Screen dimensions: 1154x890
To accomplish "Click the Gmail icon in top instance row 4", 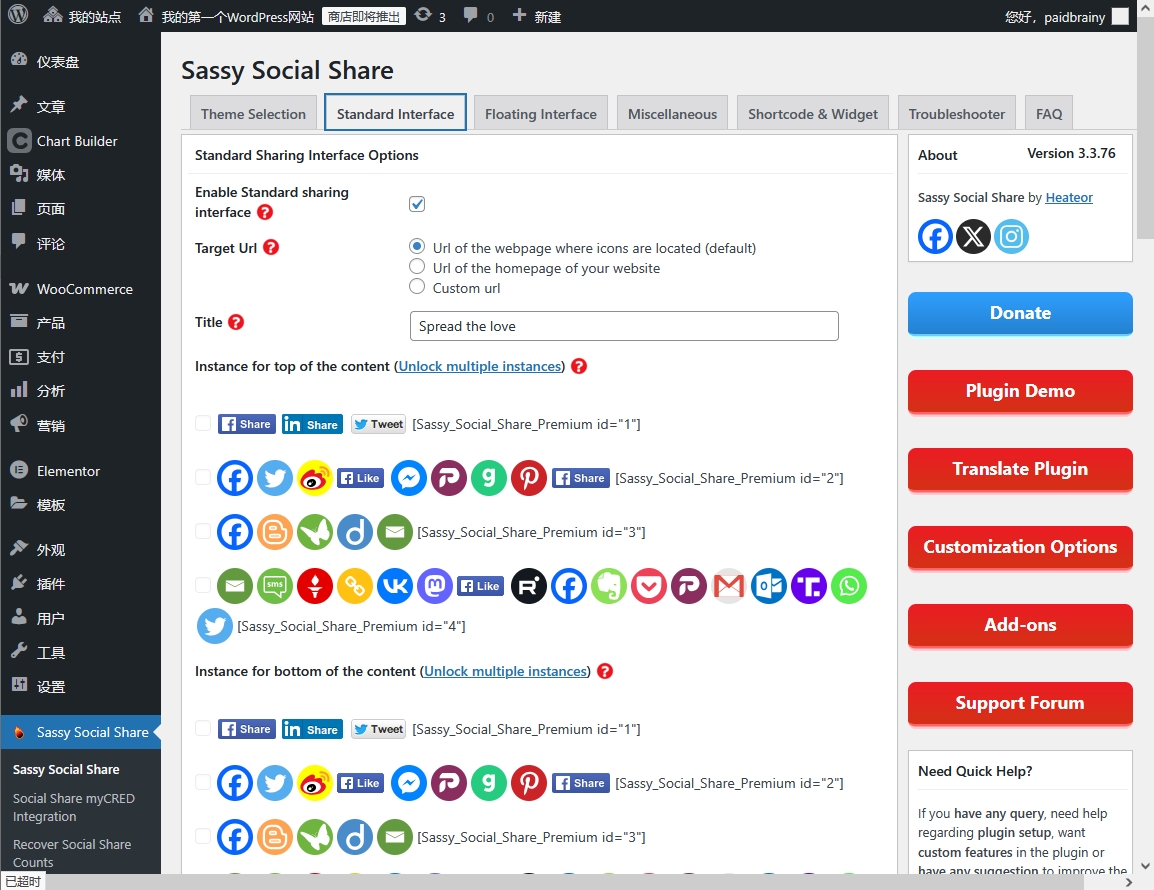I will [x=729, y=586].
